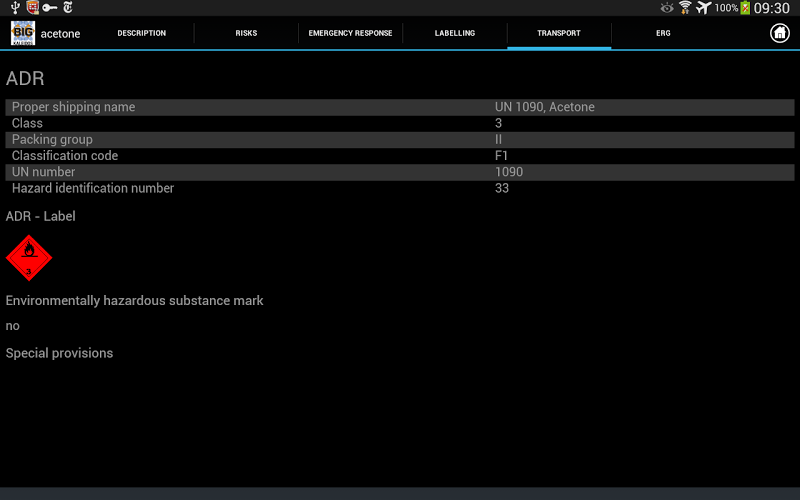Tap the smart stay eye icon
800x500 pixels.
point(667,8)
